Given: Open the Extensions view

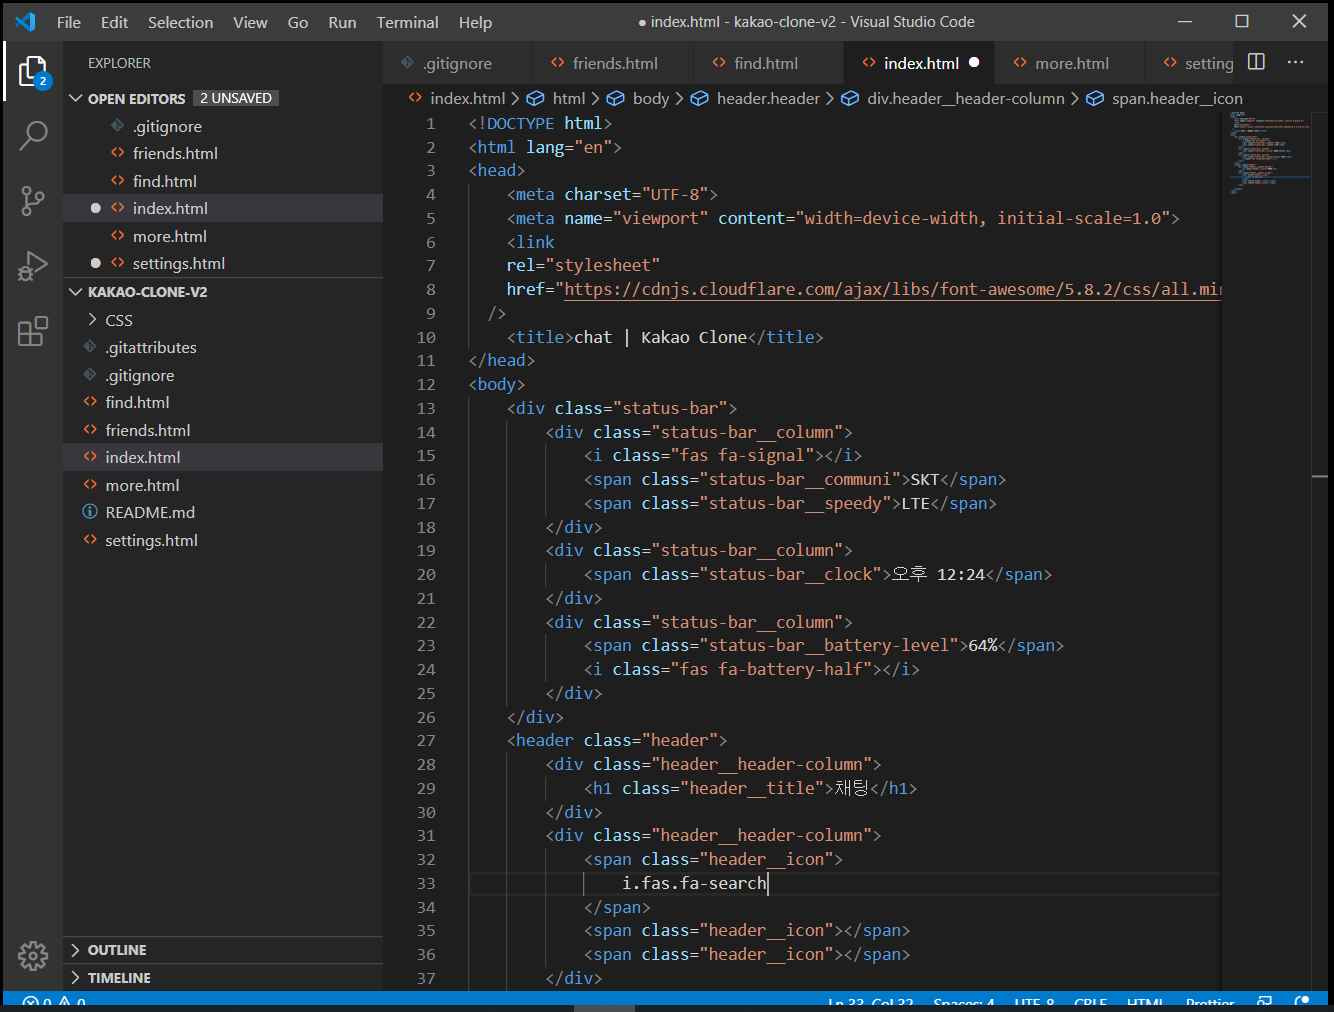Looking at the screenshot, I should (33, 331).
